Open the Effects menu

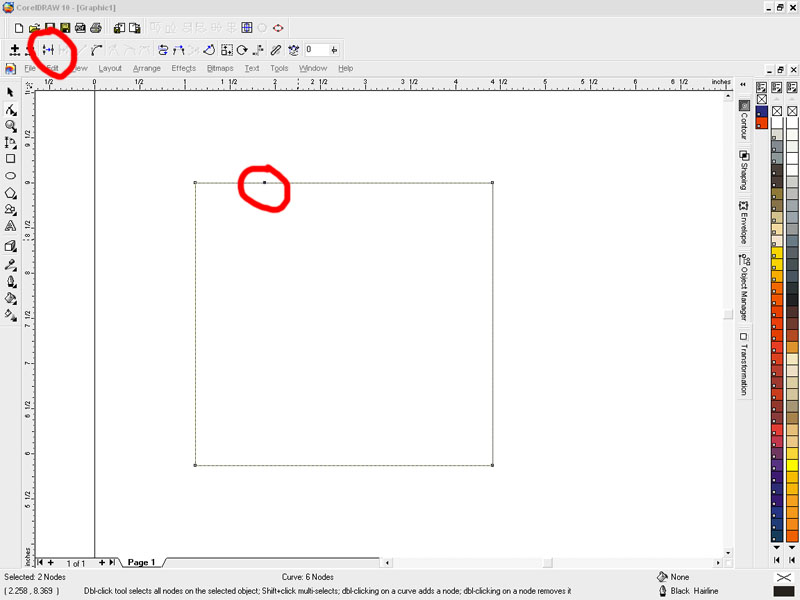point(184,68)
